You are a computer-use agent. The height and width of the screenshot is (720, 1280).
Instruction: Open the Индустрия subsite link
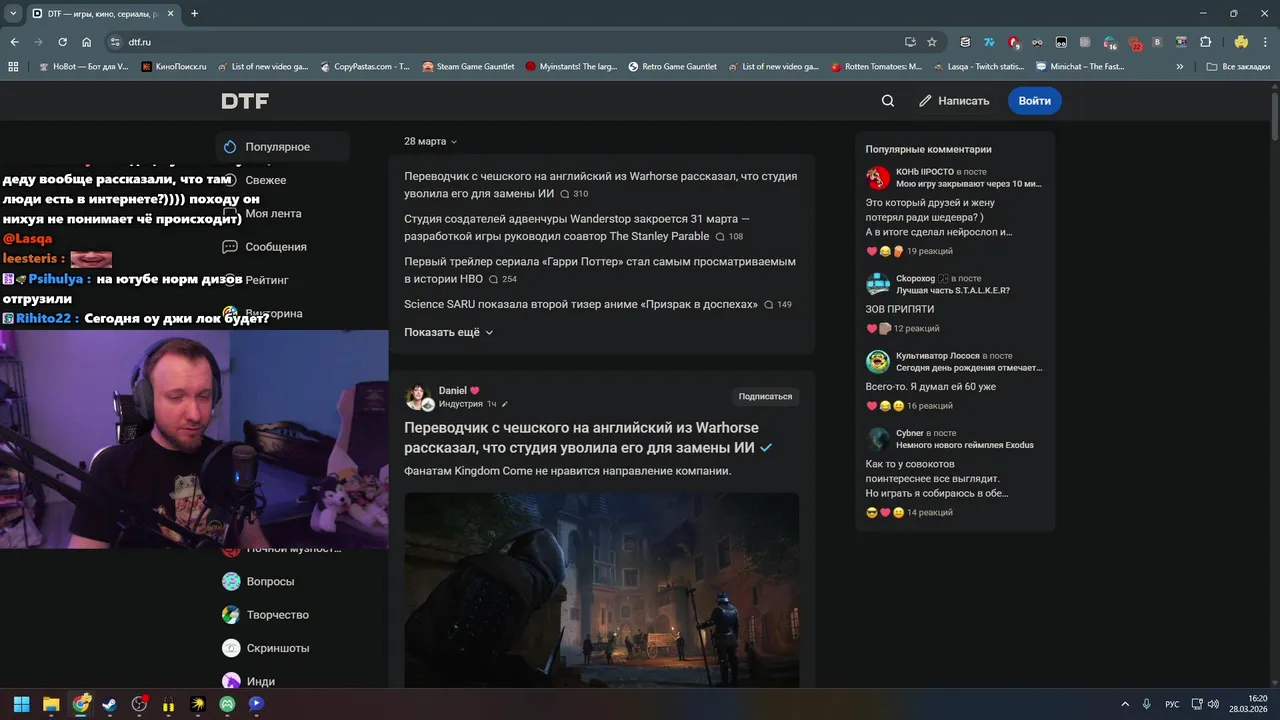(x=460, y=404)
